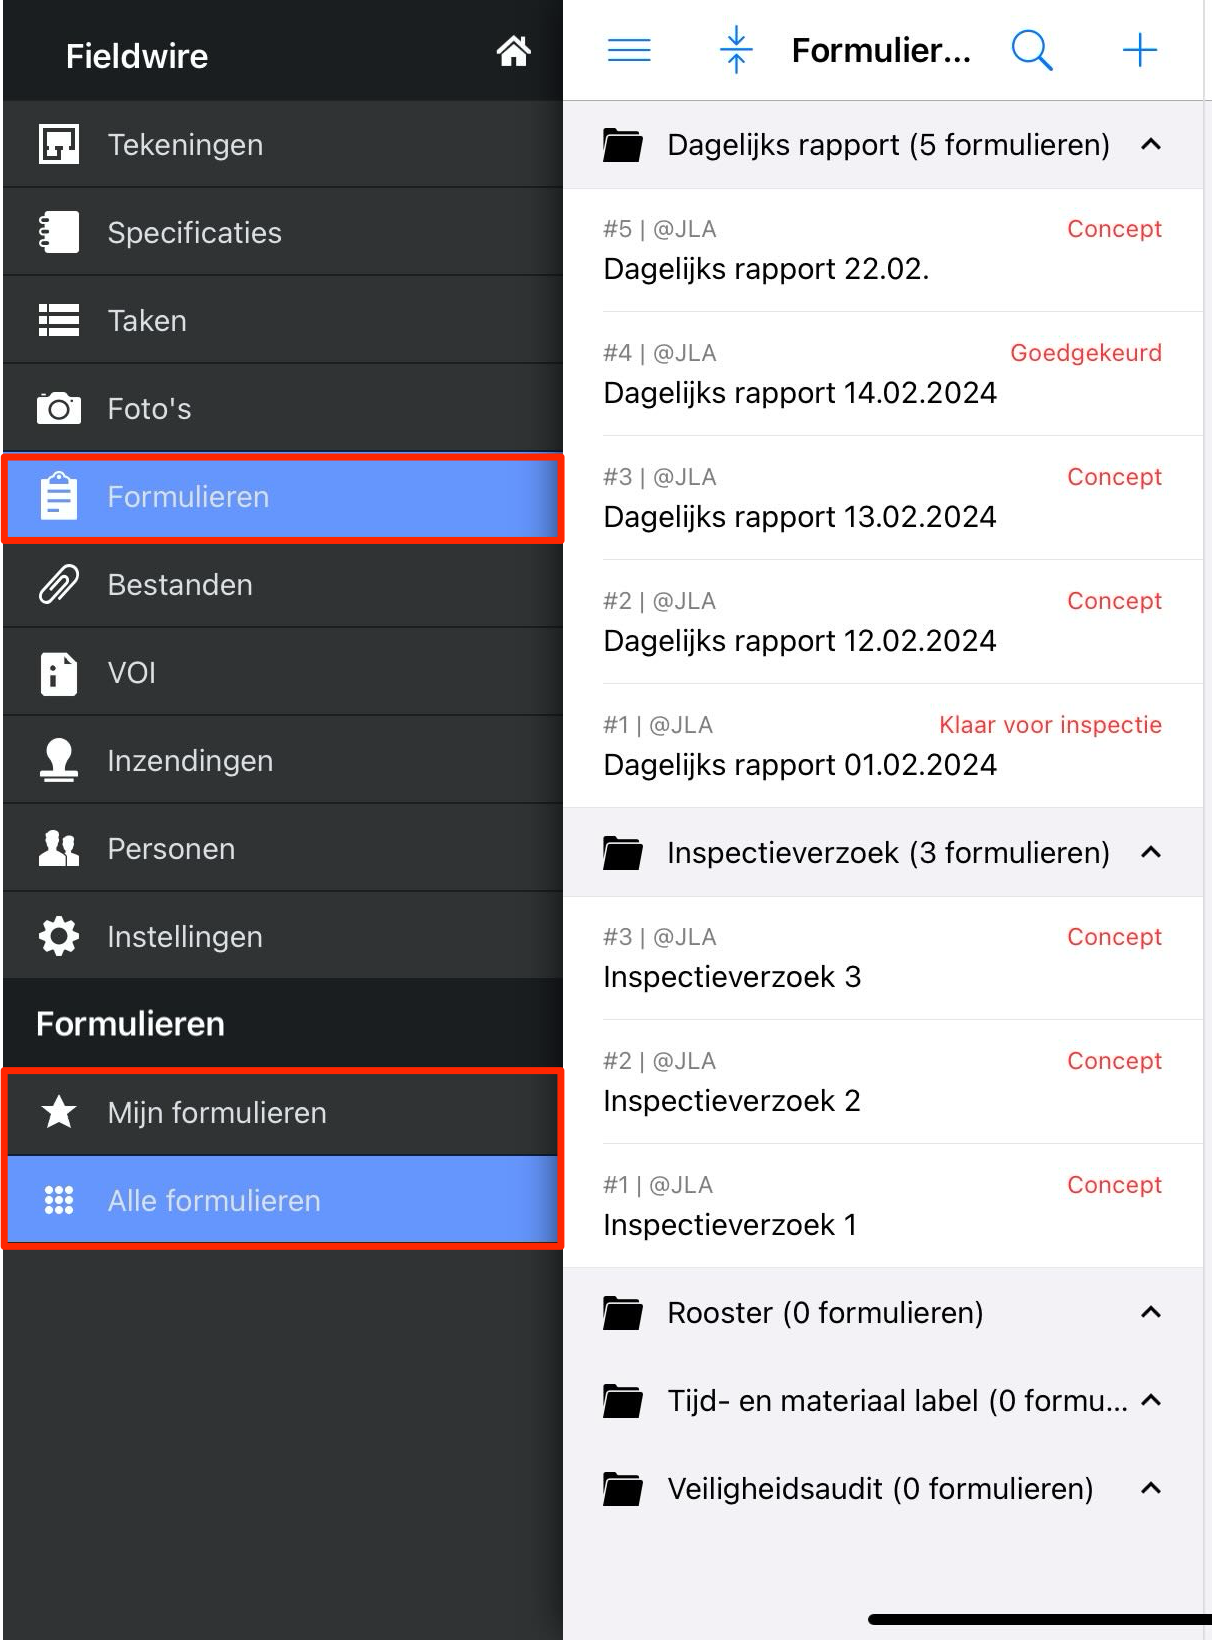Collapse the Dagelijks rapport section chevron
The image size is (1212, 1640).
1151,145
